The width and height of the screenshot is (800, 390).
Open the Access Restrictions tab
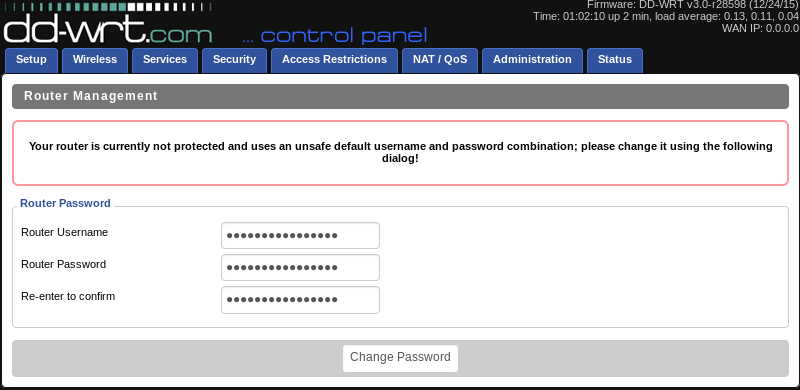pyautogui.click(x=334, y=60)
